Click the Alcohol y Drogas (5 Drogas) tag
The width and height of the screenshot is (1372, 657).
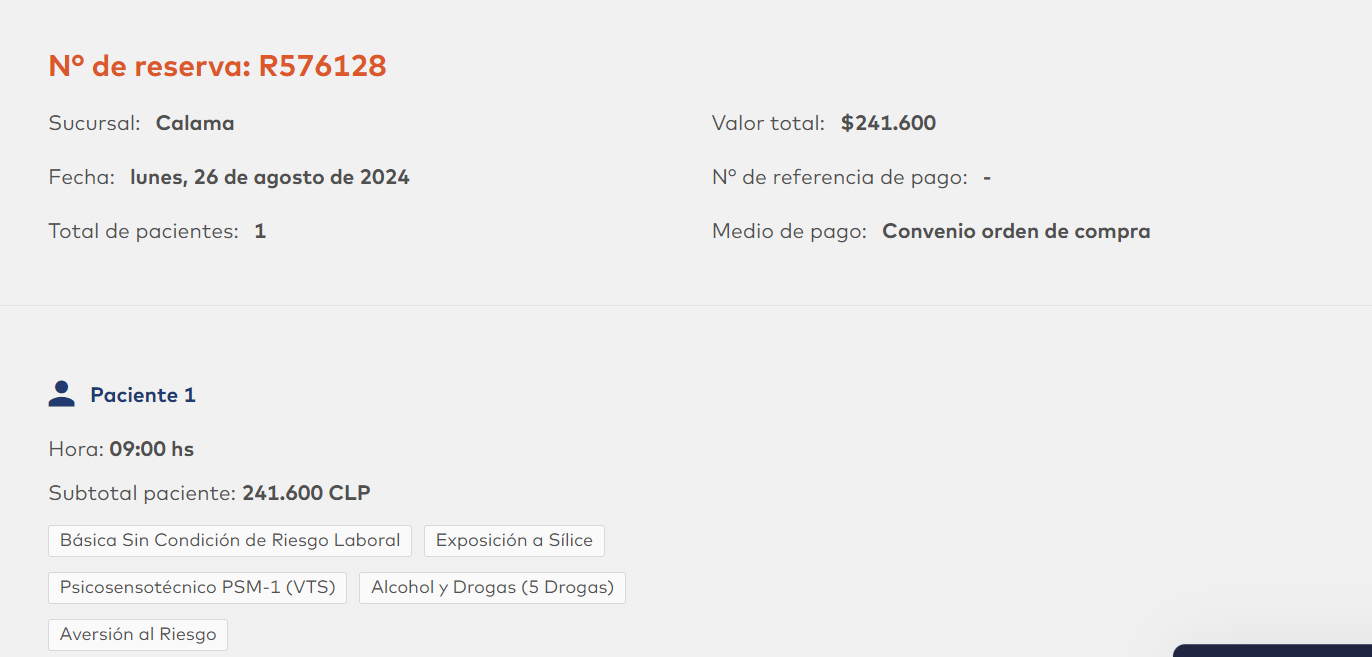click(x=492, y=588)
